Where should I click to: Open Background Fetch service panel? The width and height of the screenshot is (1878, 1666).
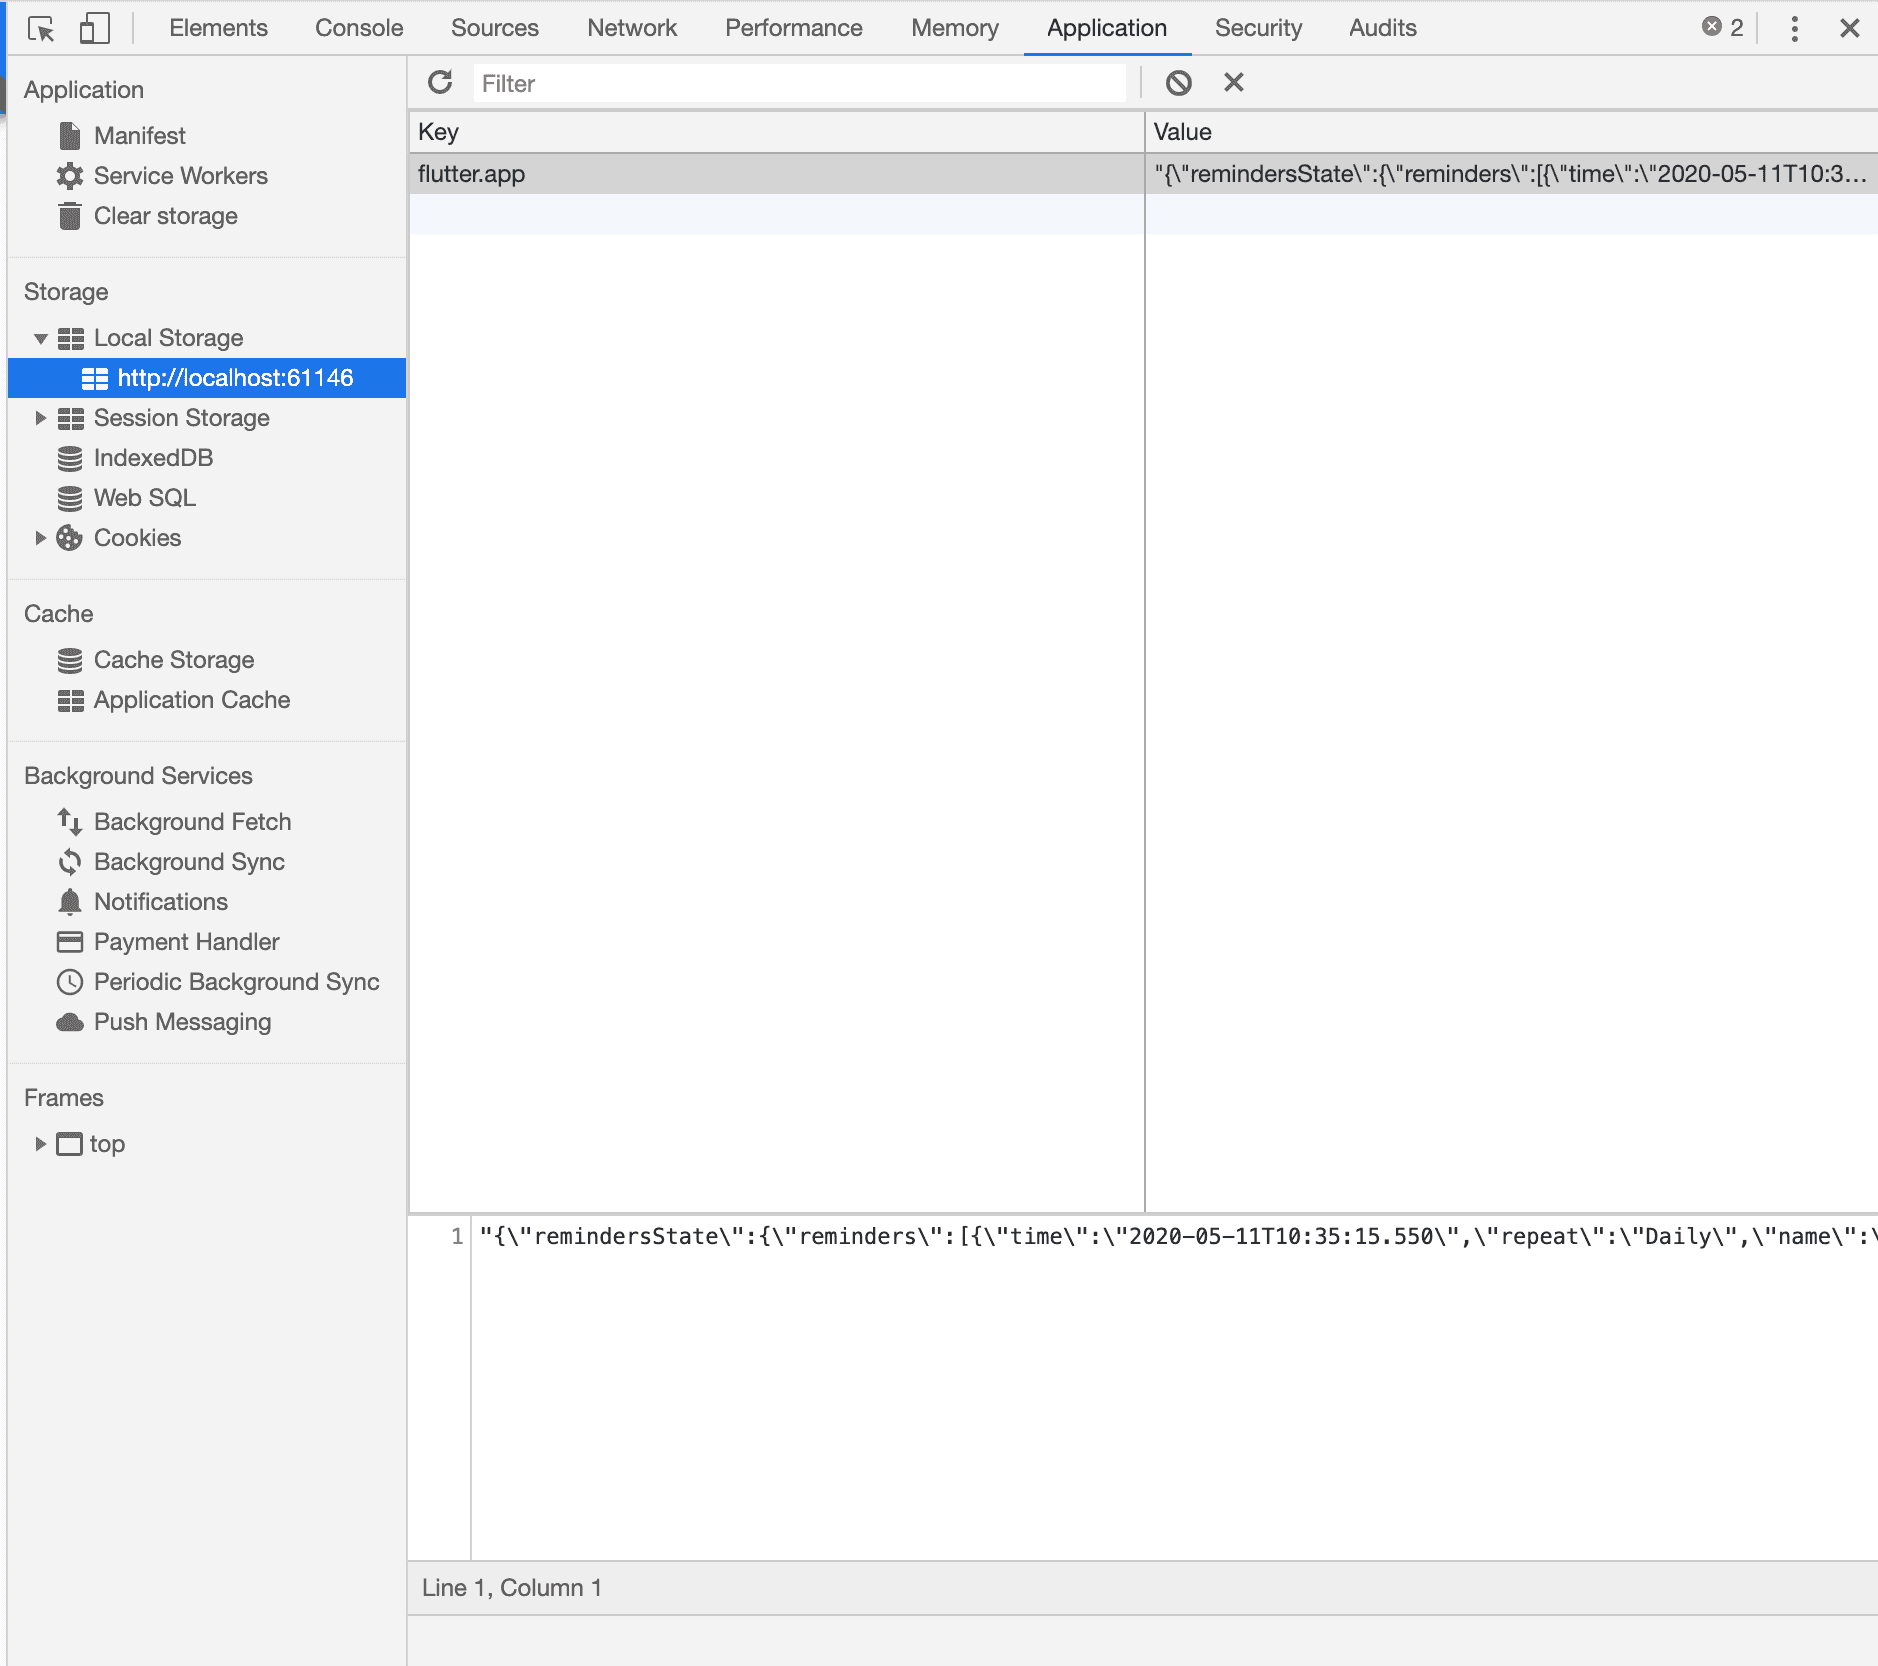[x=191, y=821]
